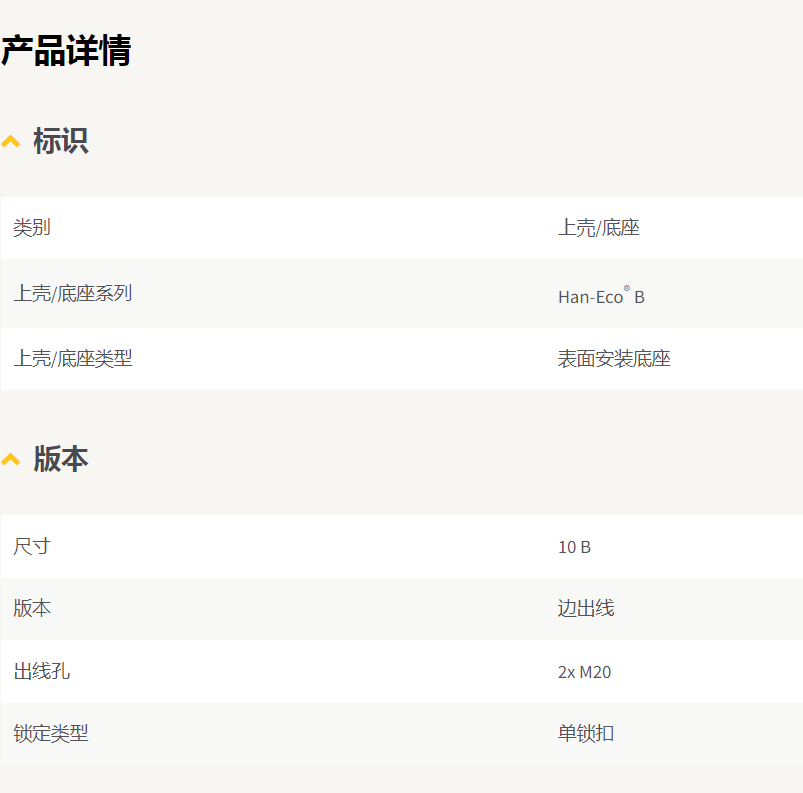The height and width of the screenshot is (793, 803).
Task: Select the 2x M20 value
Action: (x=584, y=672)
